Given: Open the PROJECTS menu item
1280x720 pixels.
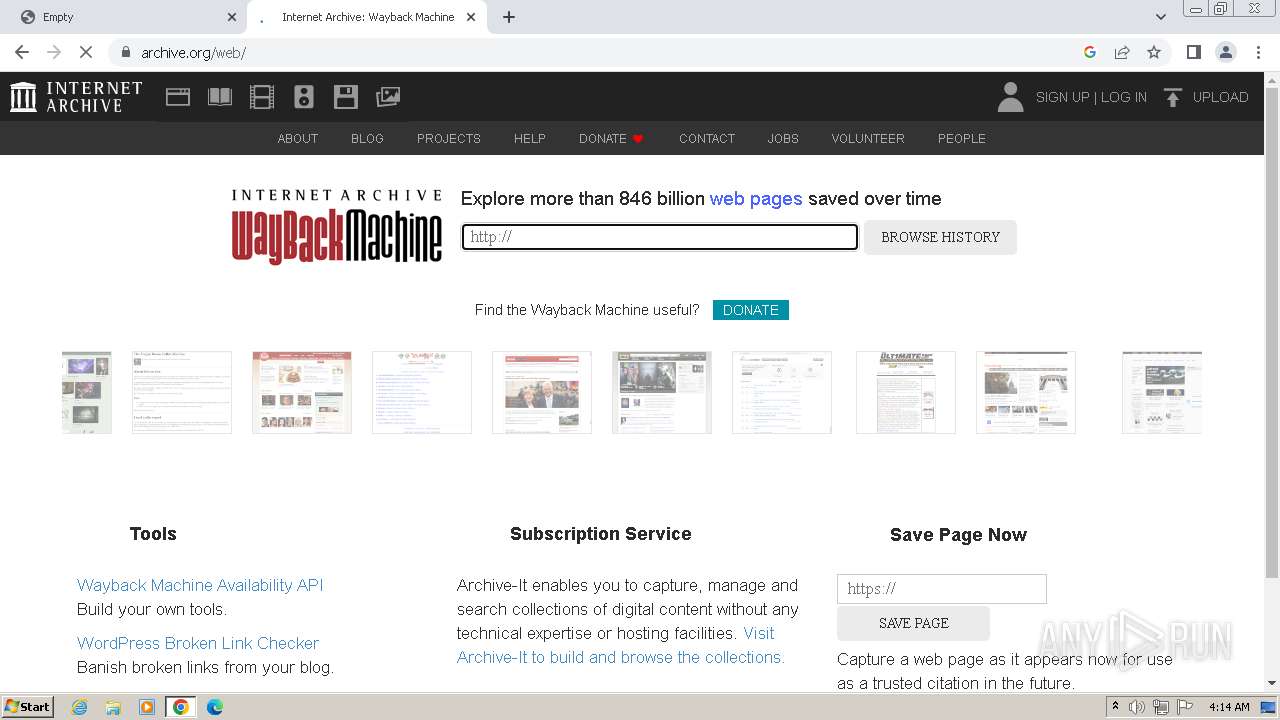Looking at the screenshot, I should [x=449, y=138].
